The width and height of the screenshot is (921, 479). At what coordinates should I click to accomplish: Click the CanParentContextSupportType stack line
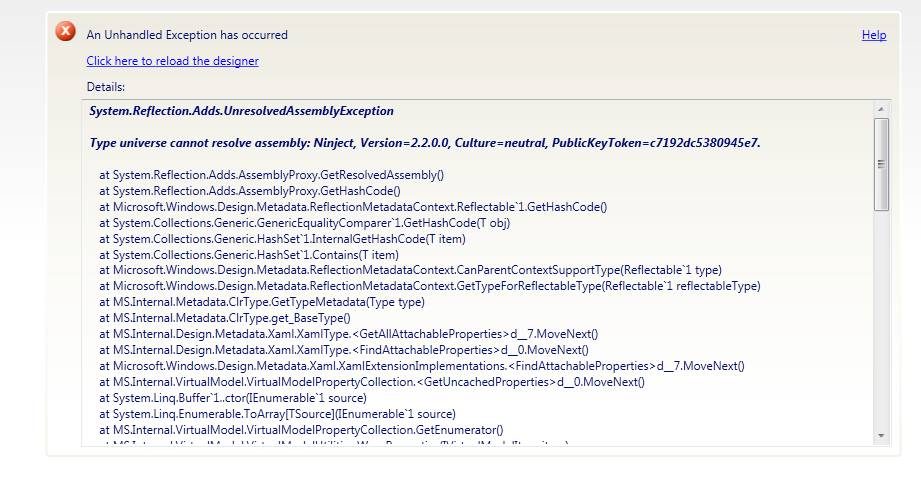[410, 270]
